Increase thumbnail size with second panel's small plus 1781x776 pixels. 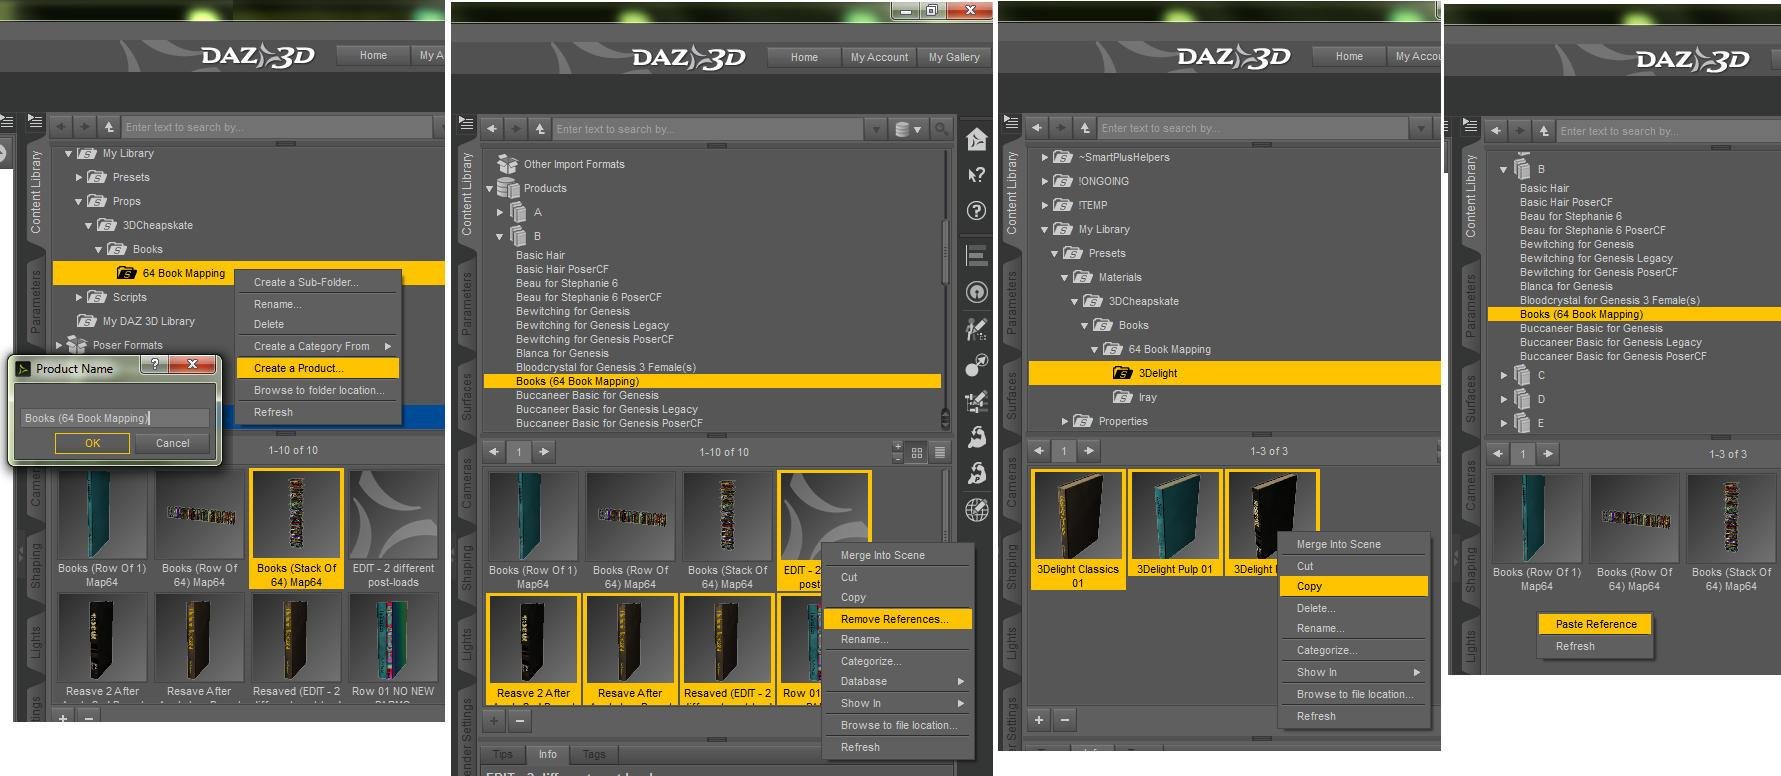(x=898, y=446)
